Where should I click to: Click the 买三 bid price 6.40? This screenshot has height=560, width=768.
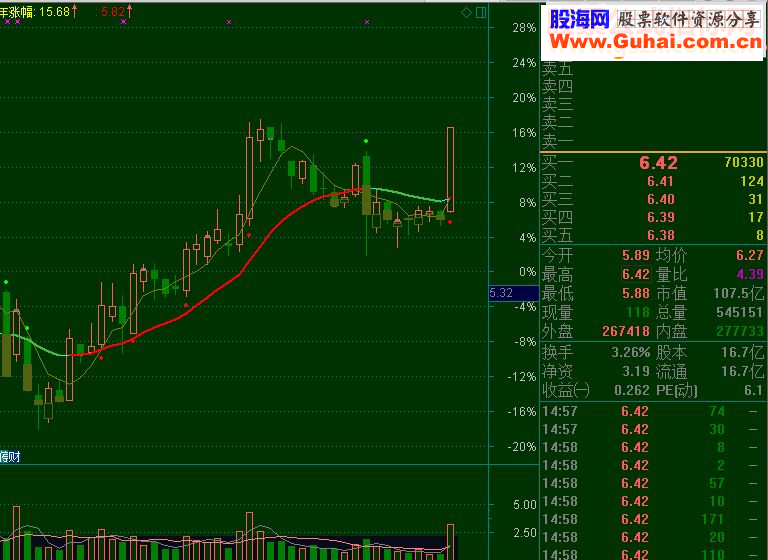point(661,199)
